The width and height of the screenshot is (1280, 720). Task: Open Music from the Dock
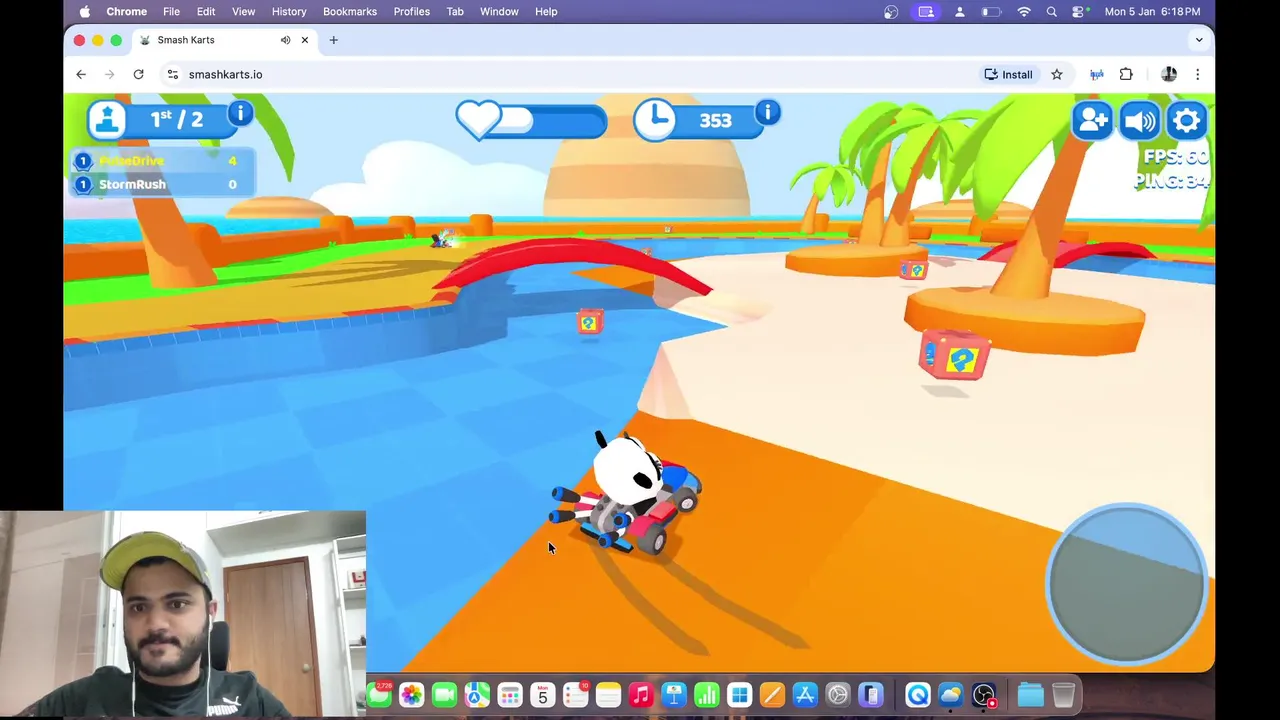641,695
